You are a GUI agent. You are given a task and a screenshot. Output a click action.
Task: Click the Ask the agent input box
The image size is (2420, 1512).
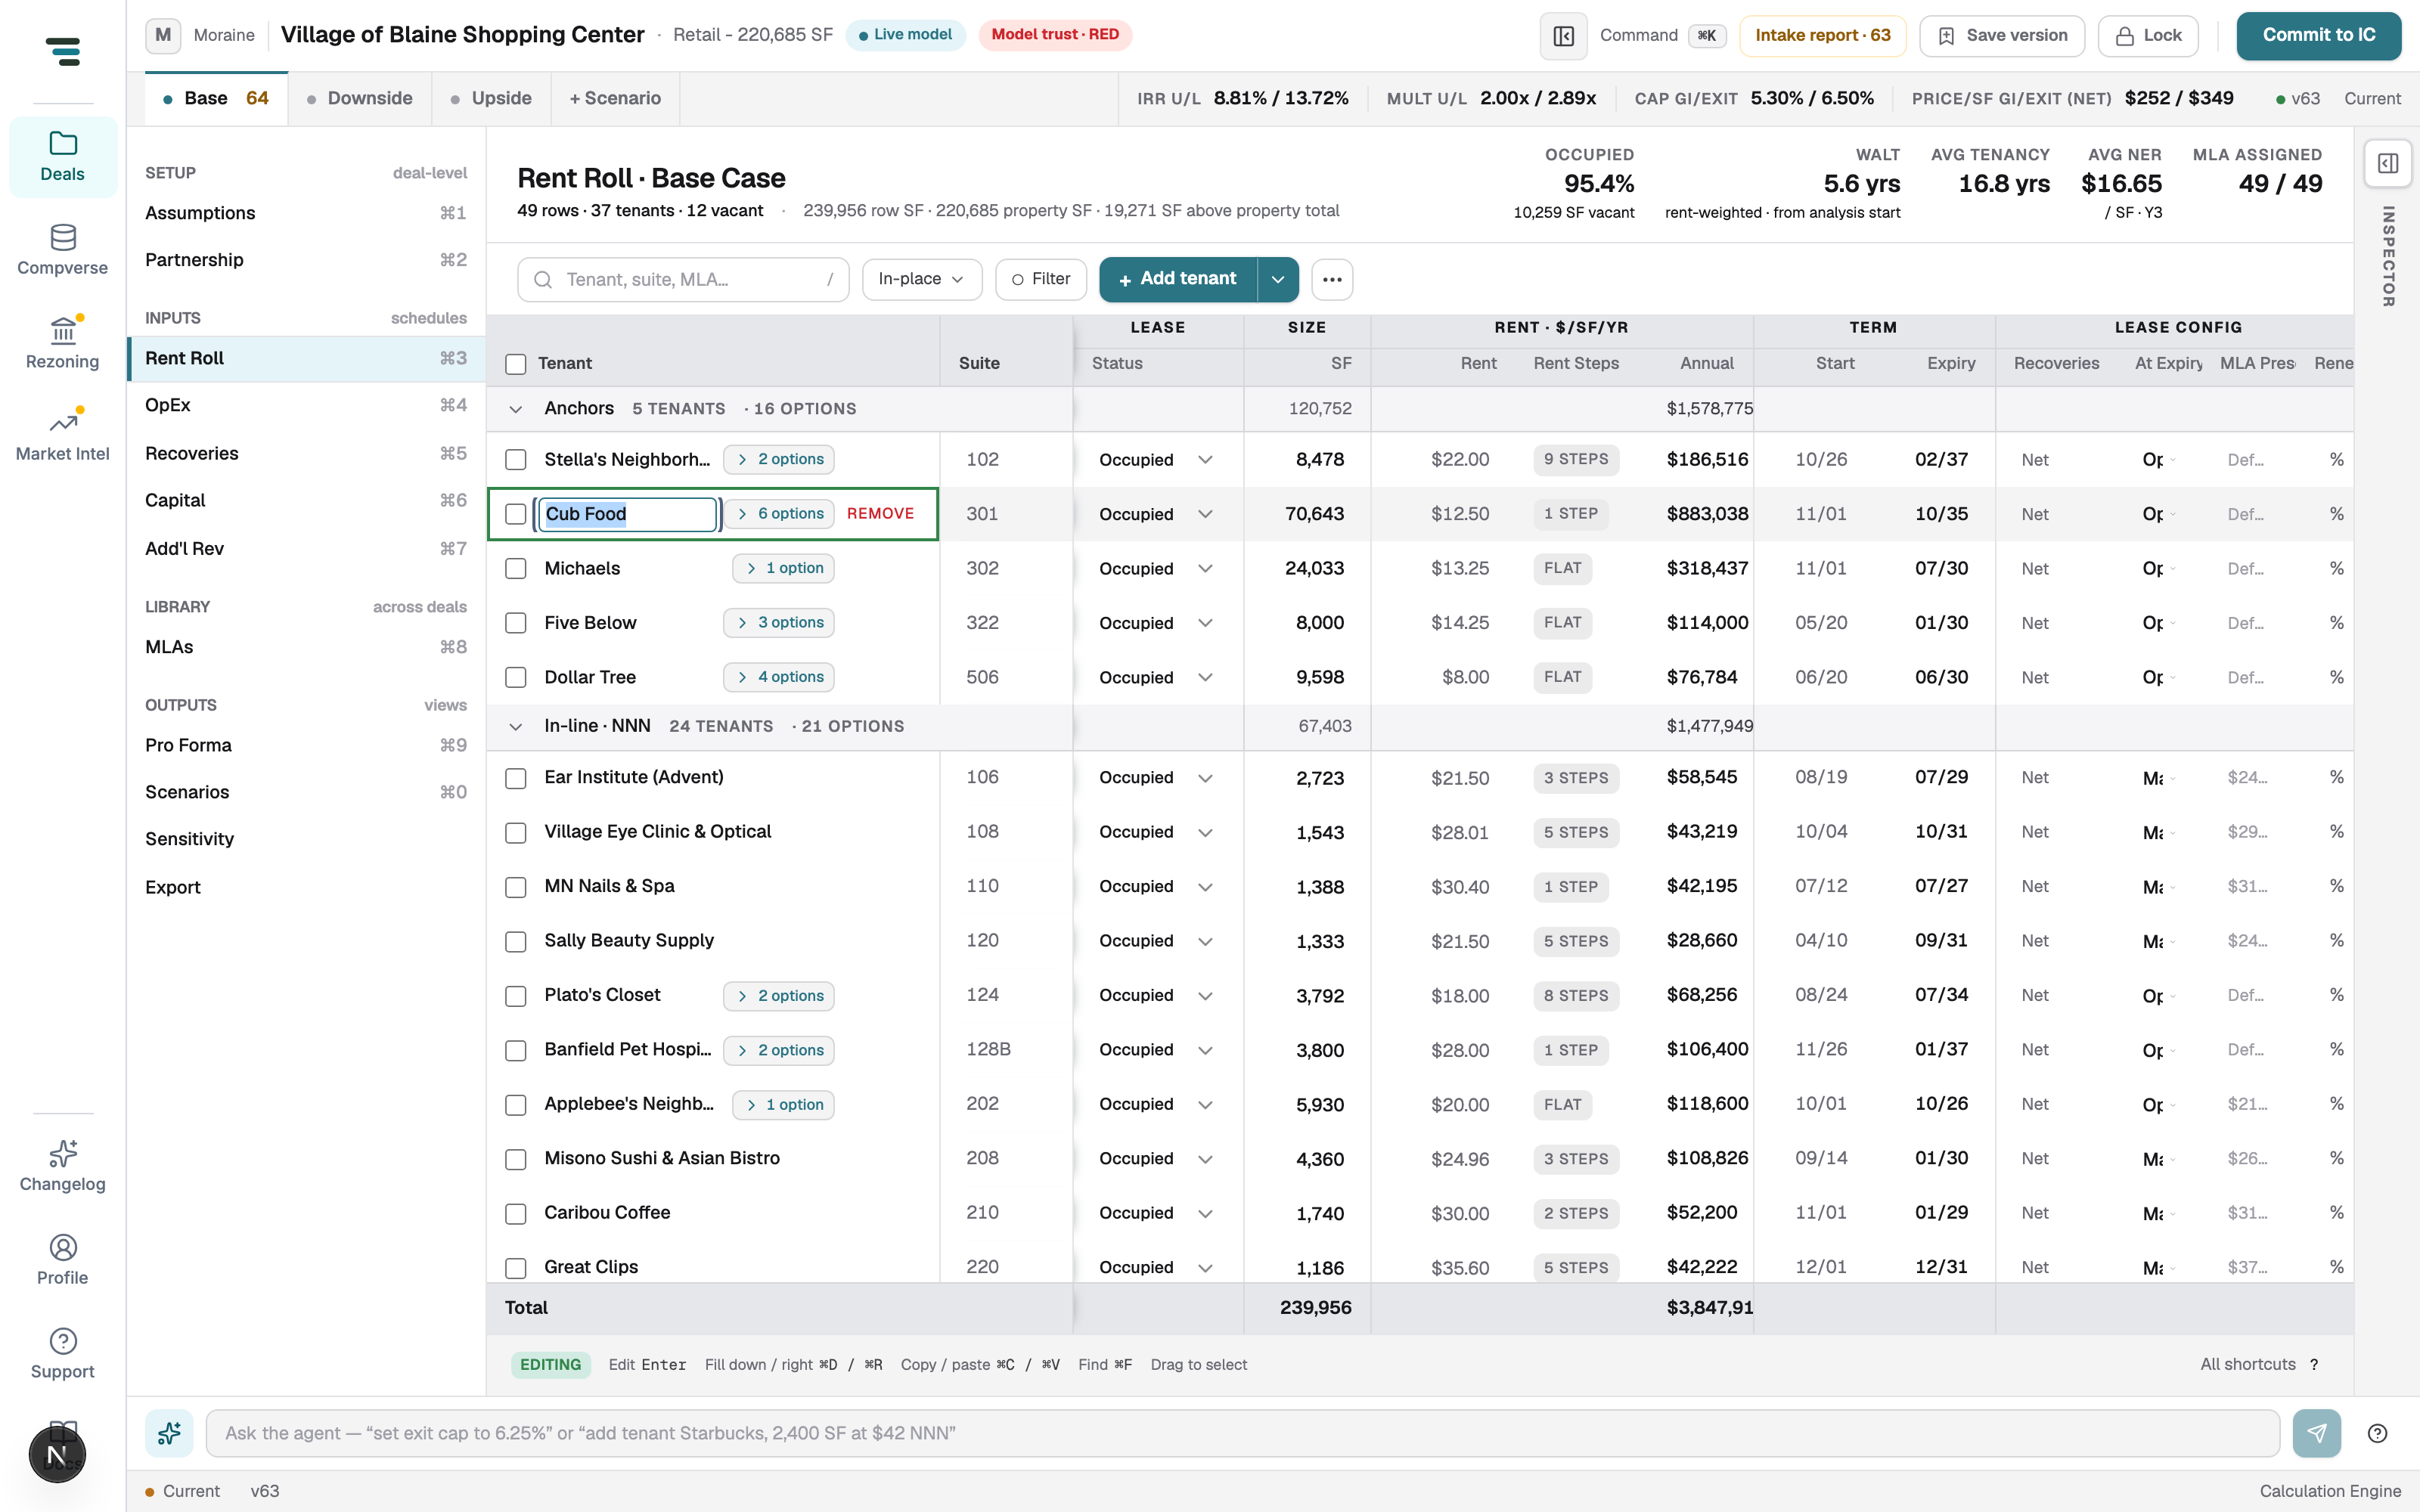1243,1433
